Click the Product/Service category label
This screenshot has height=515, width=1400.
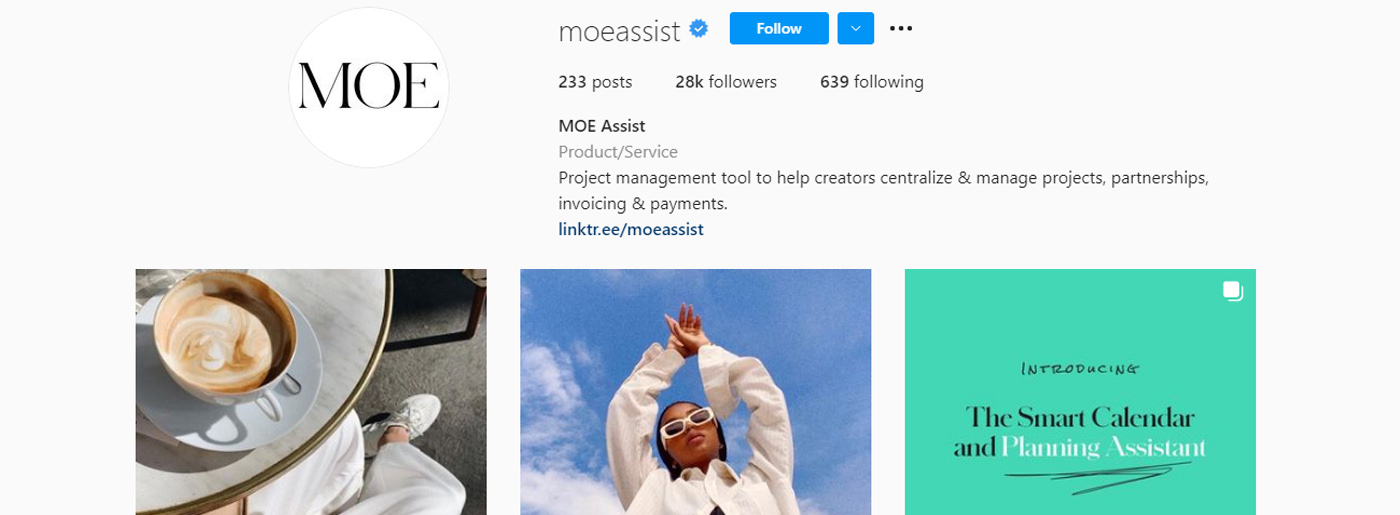click(618, 152)
